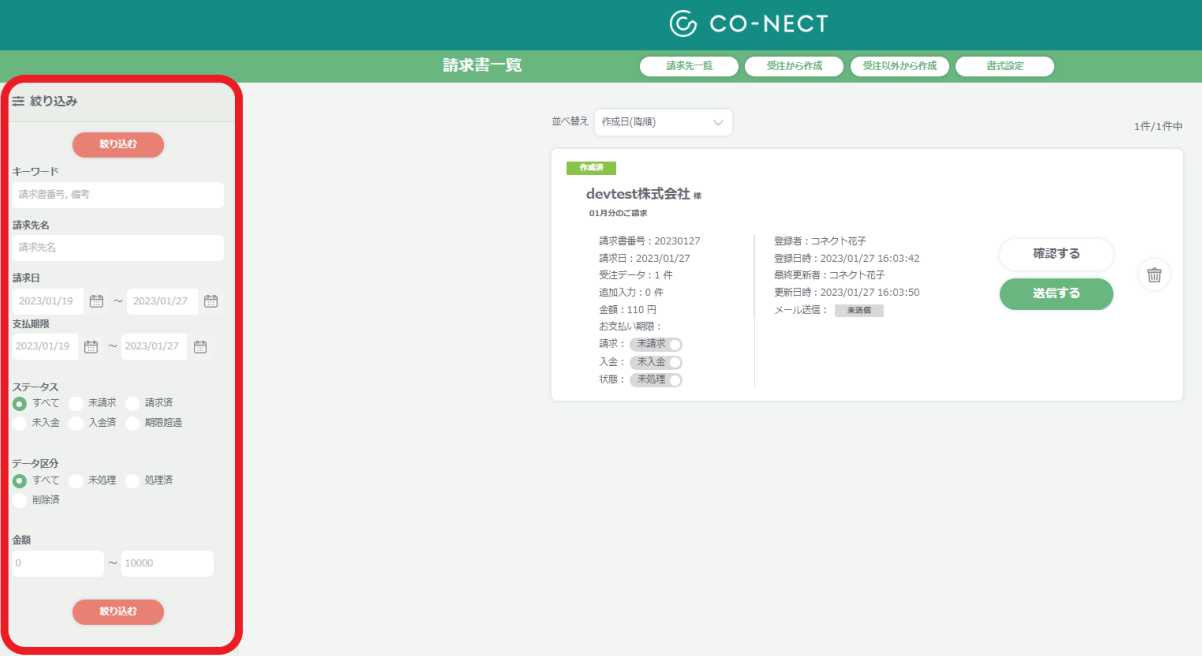Toggle the 請求 未請求 switch
This screenshot has width=1202, height=656.
tap(656, 344)
